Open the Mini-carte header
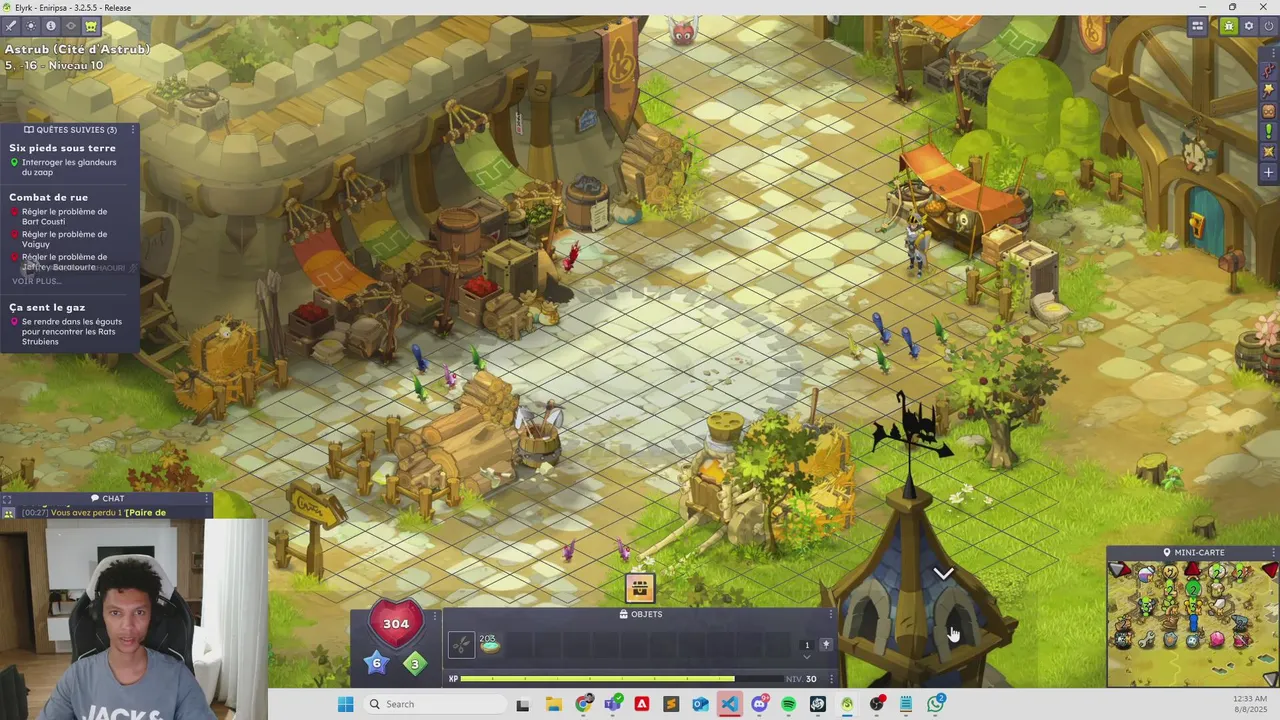The width and height of the screenshot is (1280, 720). point(1193,552)
